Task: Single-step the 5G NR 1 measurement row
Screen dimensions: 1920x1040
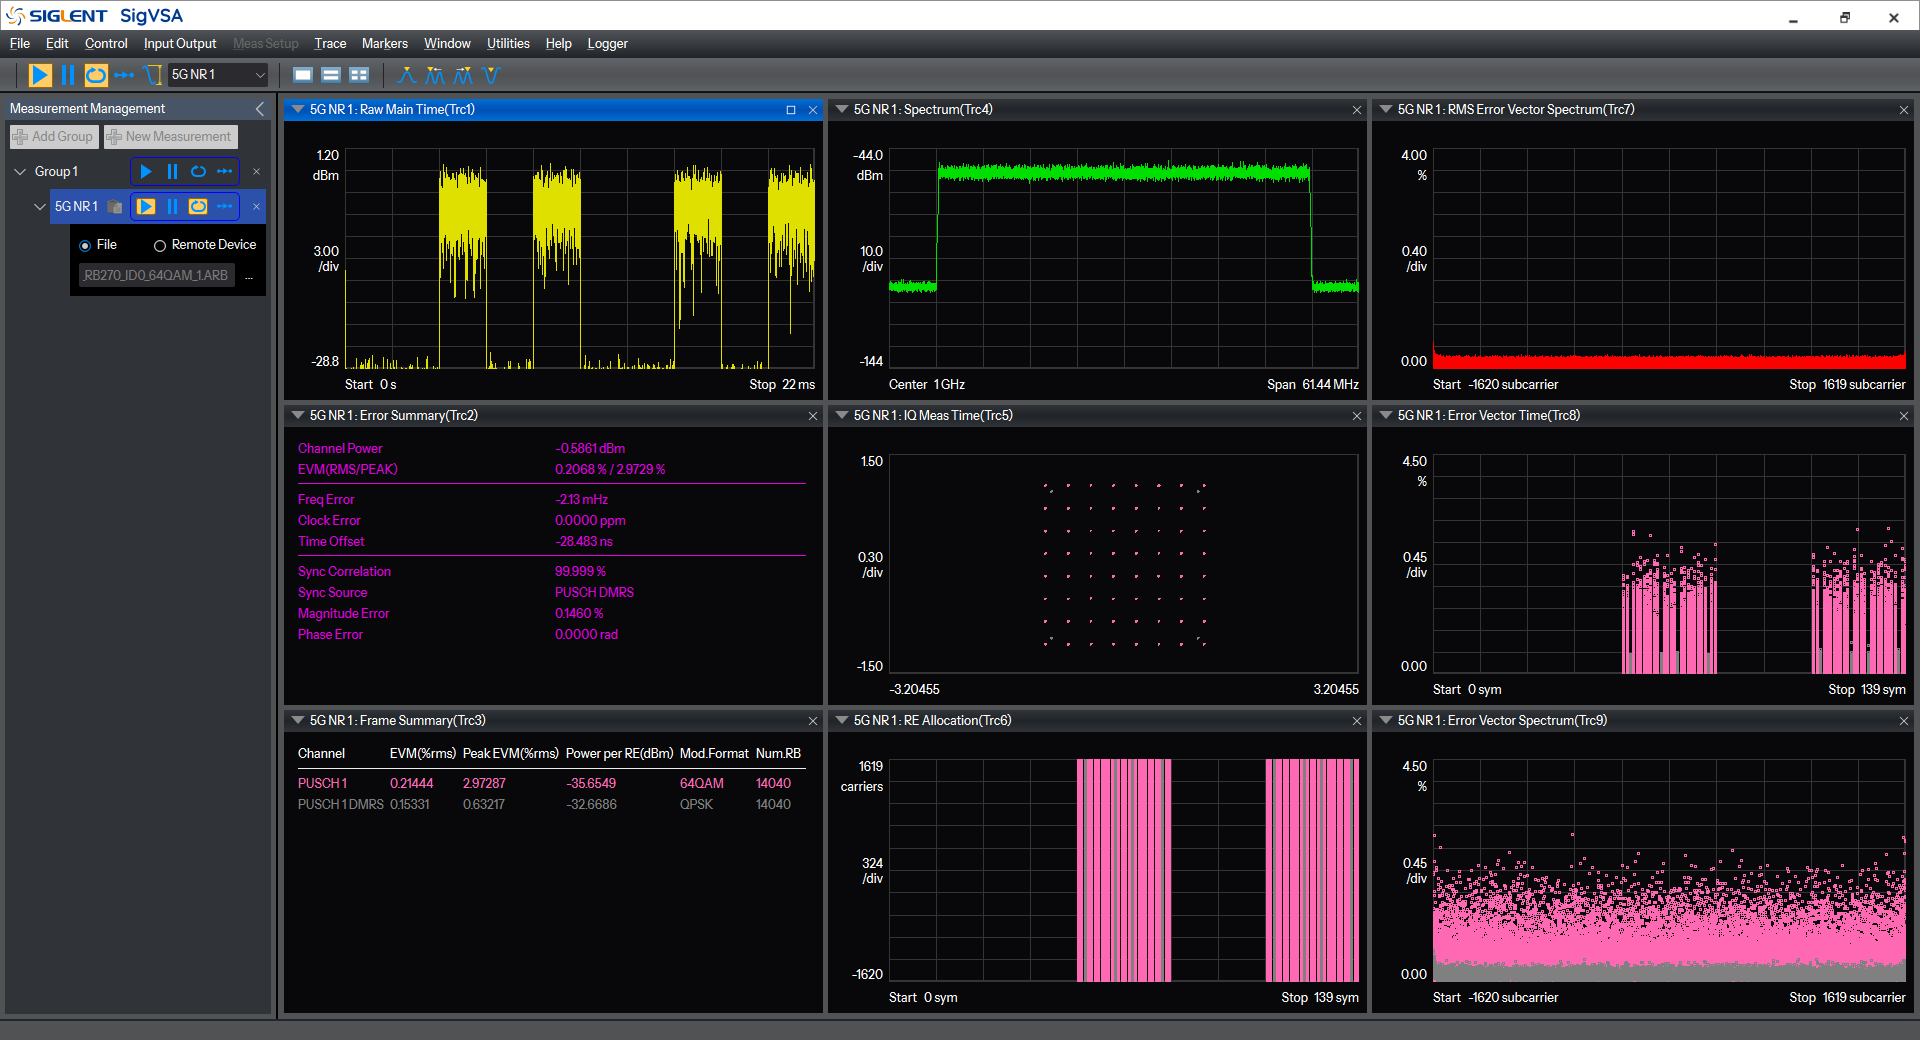Action: pos(225,207)
